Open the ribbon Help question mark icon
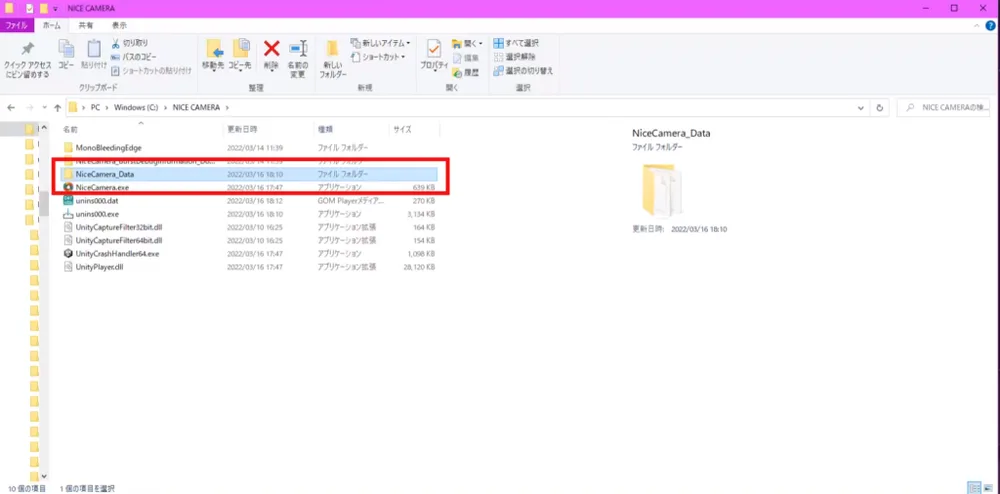This screenshot has height=494, width=1000. [990, 25]
